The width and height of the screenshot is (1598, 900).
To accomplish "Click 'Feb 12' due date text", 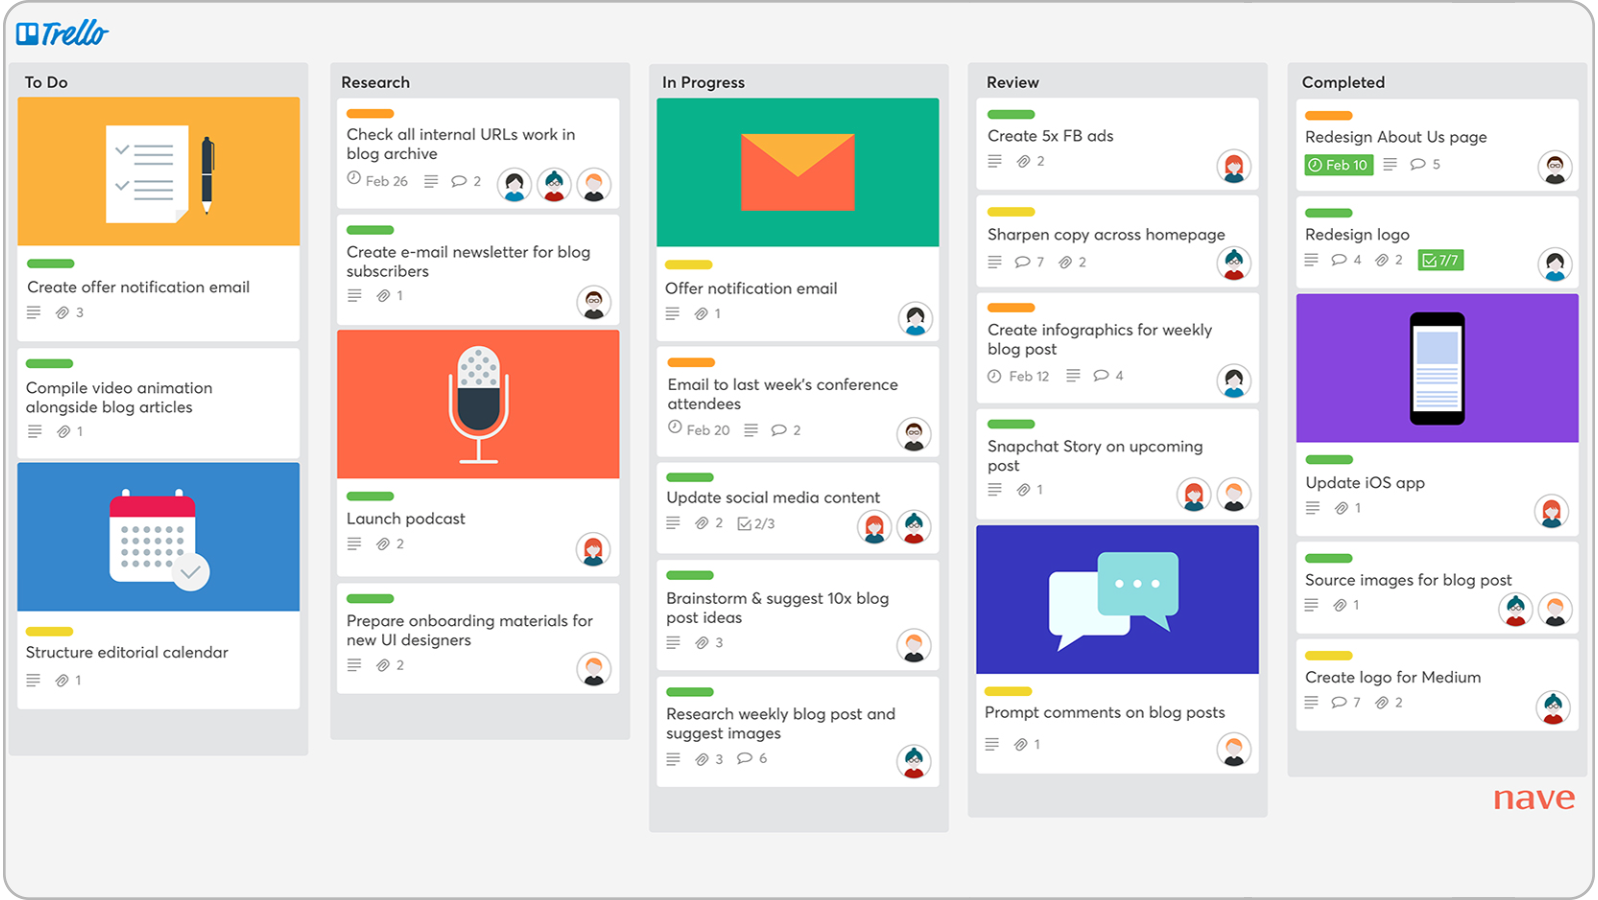I will 1029,376.
